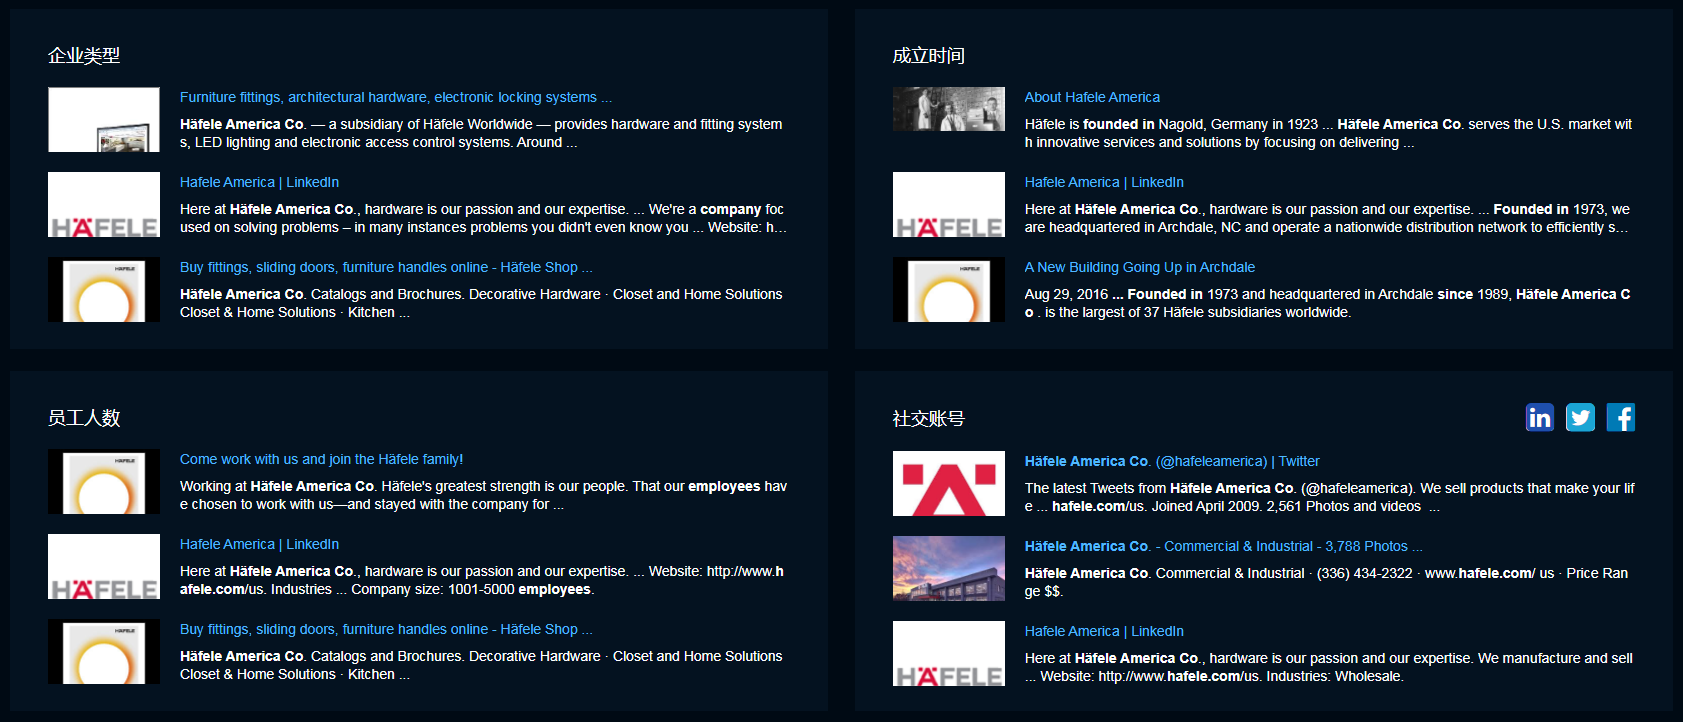The image size is (1683, 722).
Task: Click the 员工人数 section heading
Action: (84, 418)
